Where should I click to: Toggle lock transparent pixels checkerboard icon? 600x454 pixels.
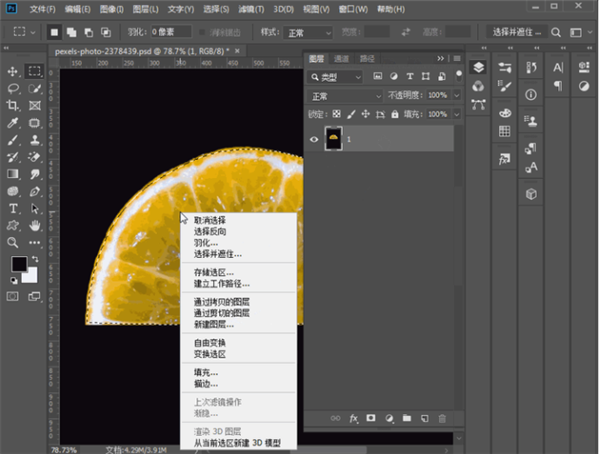(x=336, y=113)
